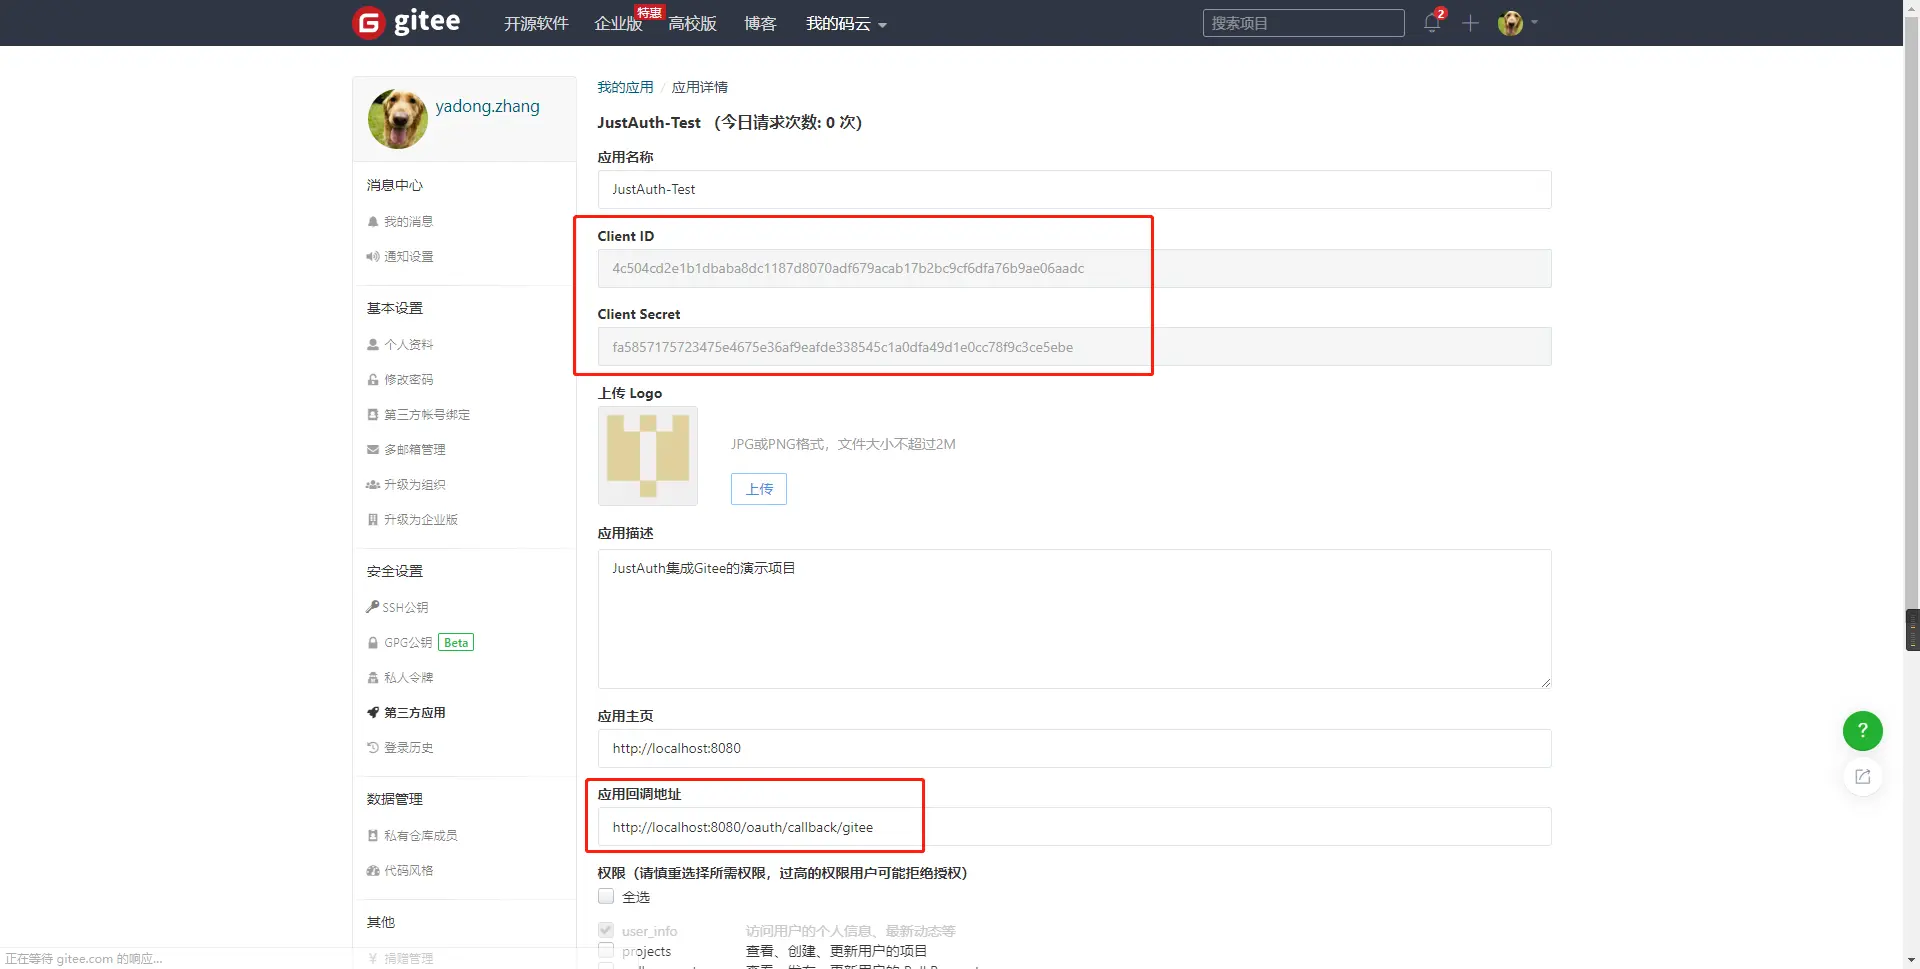This screenshot has height=969, width=1920.
Task: Click the palette icon beside 代码风格
Action: coord(373,871)
